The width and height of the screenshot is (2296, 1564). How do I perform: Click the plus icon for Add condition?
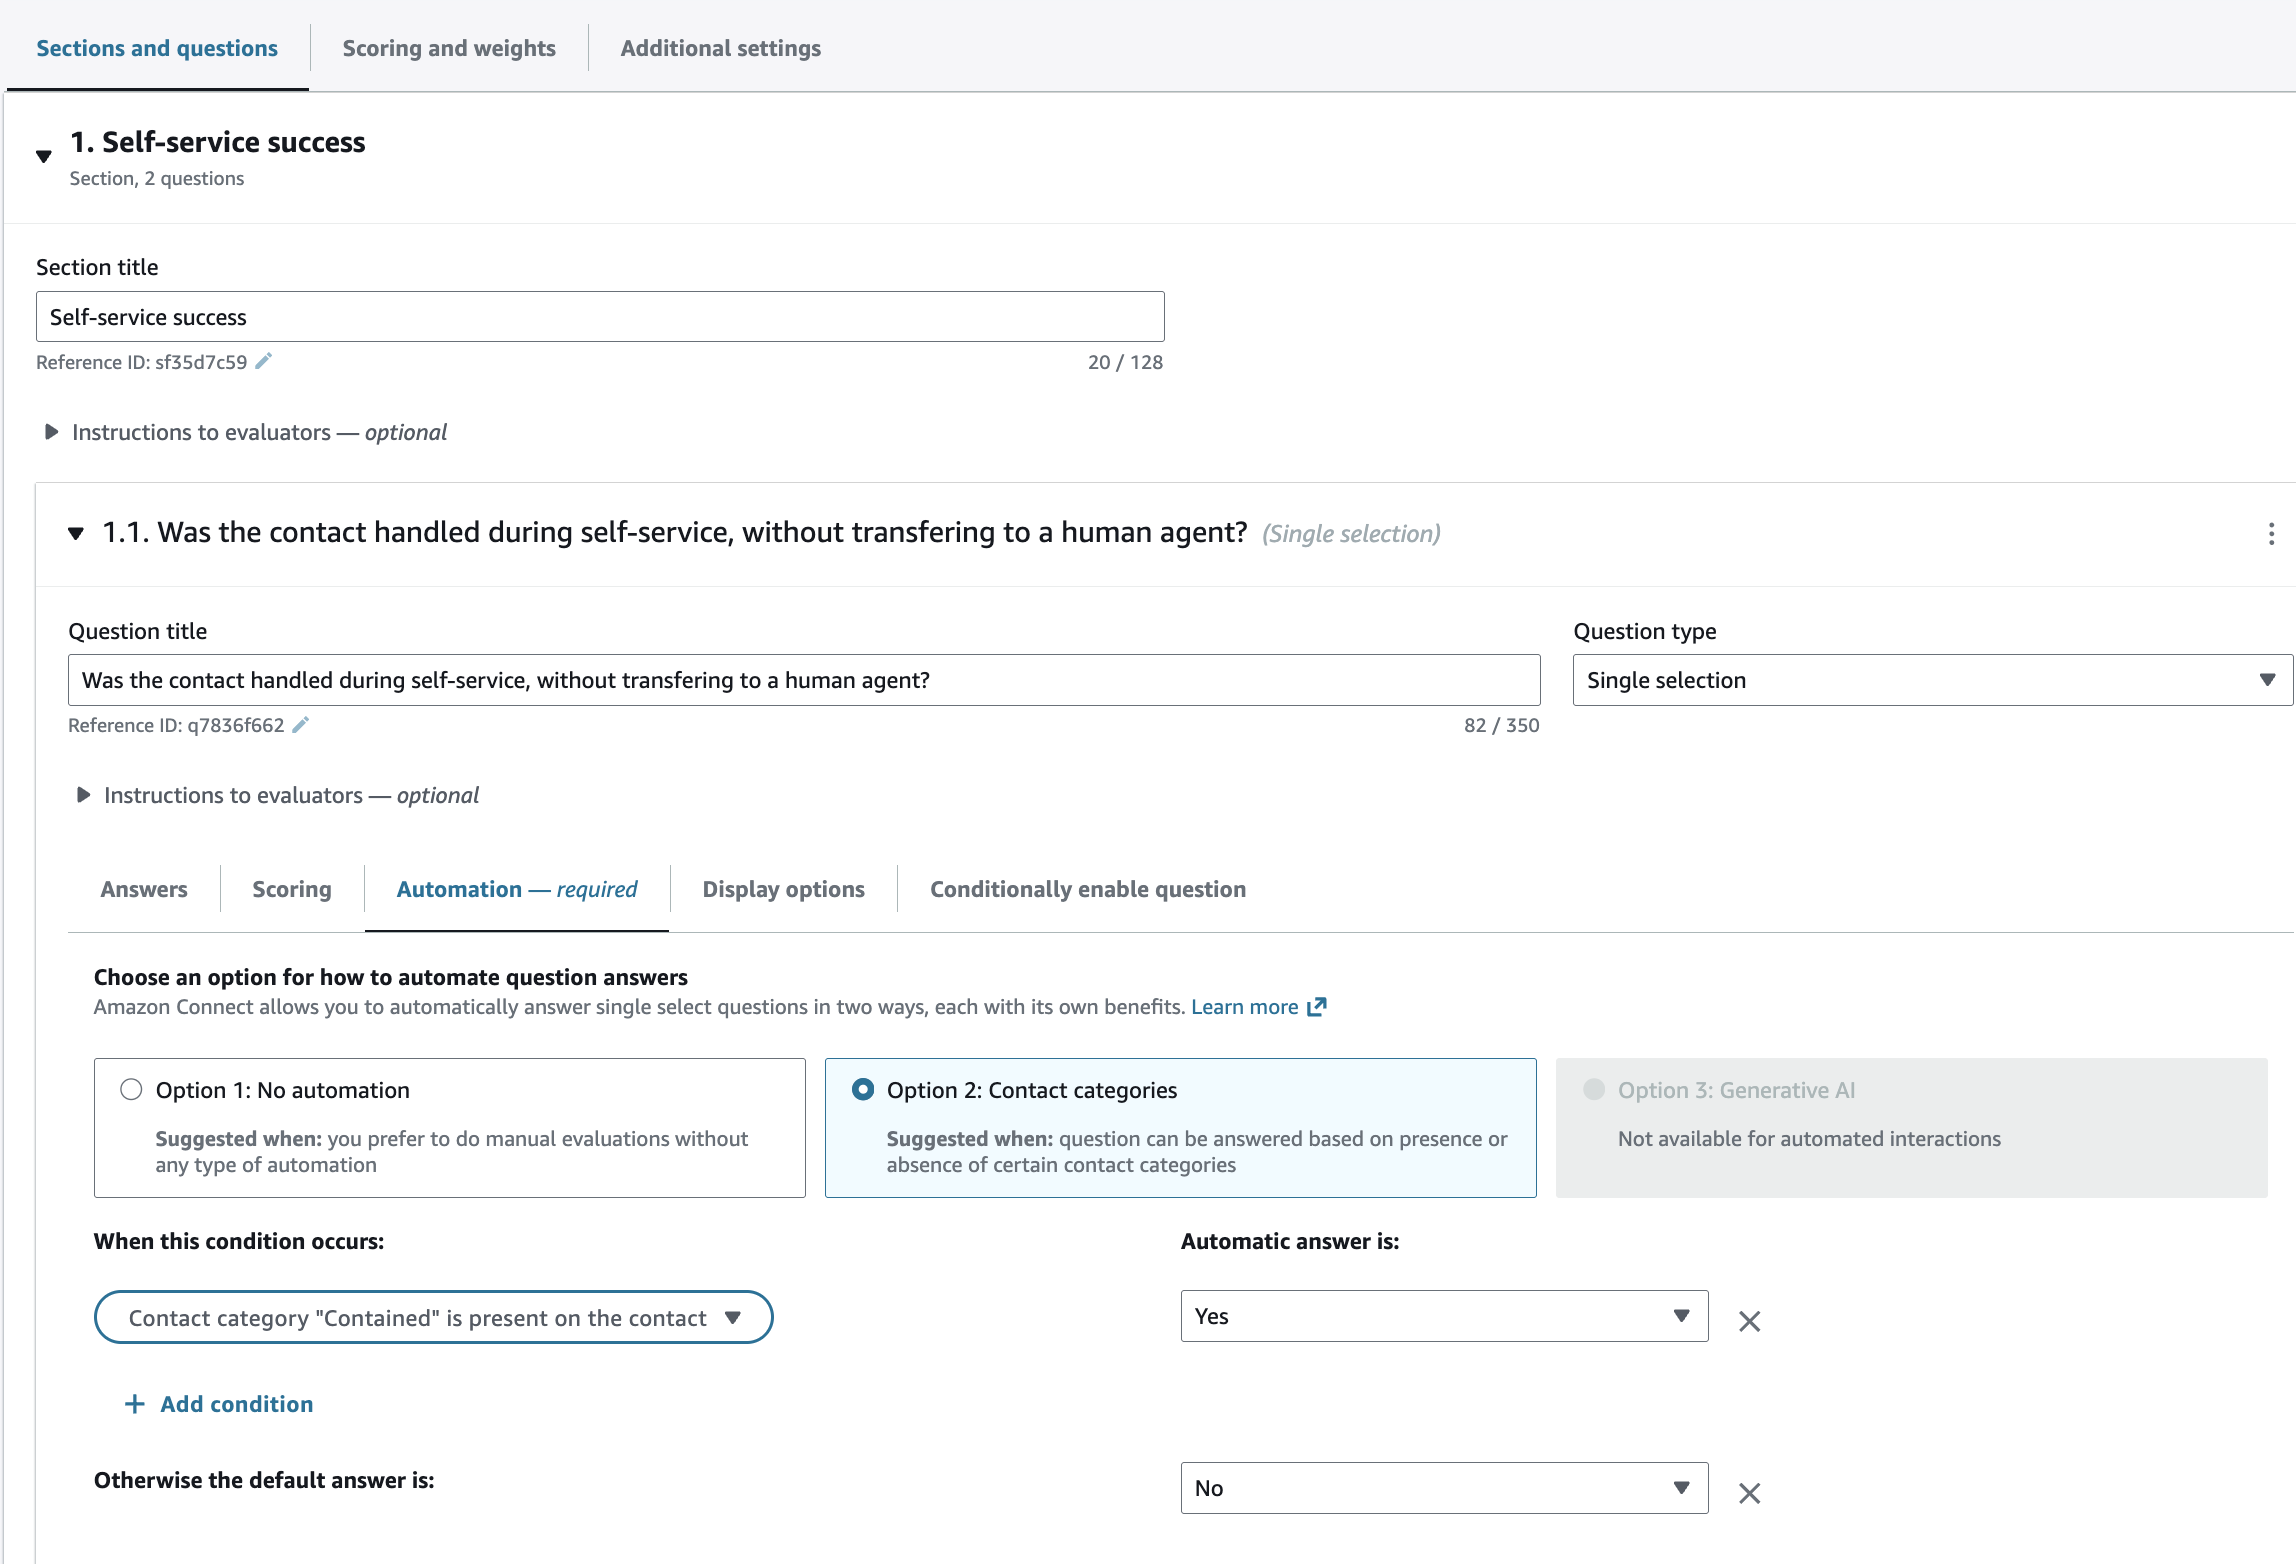click(x=134, y=1404)
